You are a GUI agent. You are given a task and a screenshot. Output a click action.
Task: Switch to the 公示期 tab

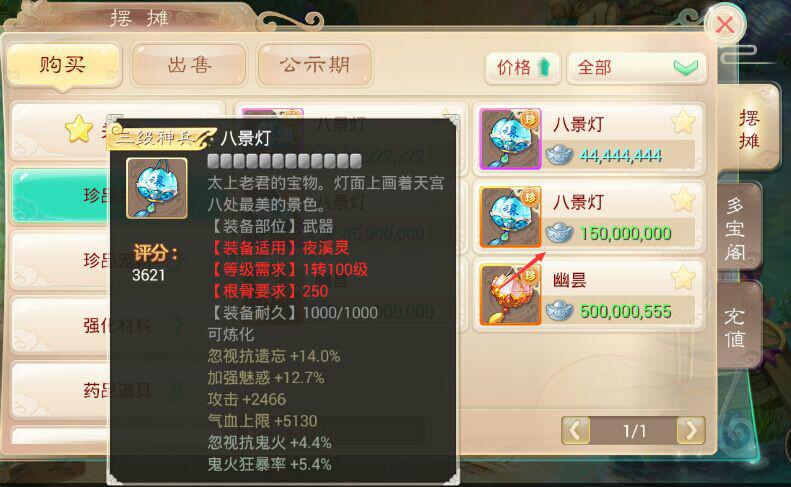click(315, 65)
